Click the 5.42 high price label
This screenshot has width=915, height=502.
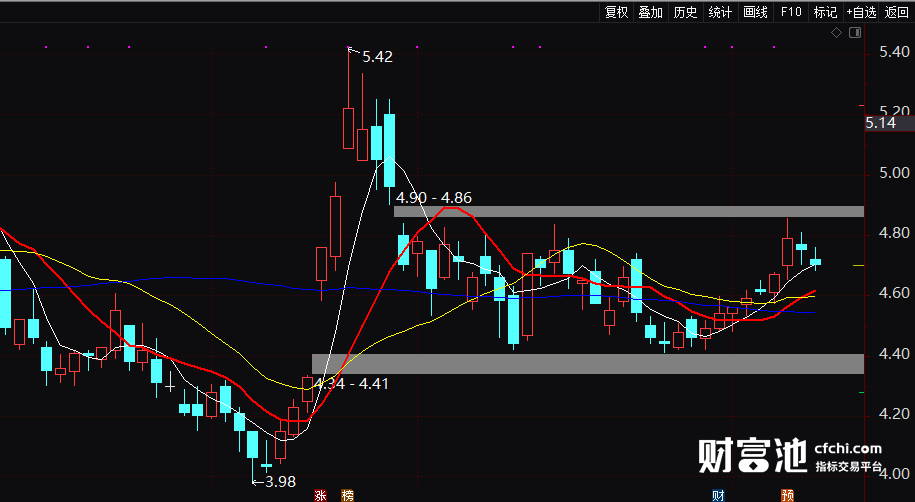tap(377, 57)
